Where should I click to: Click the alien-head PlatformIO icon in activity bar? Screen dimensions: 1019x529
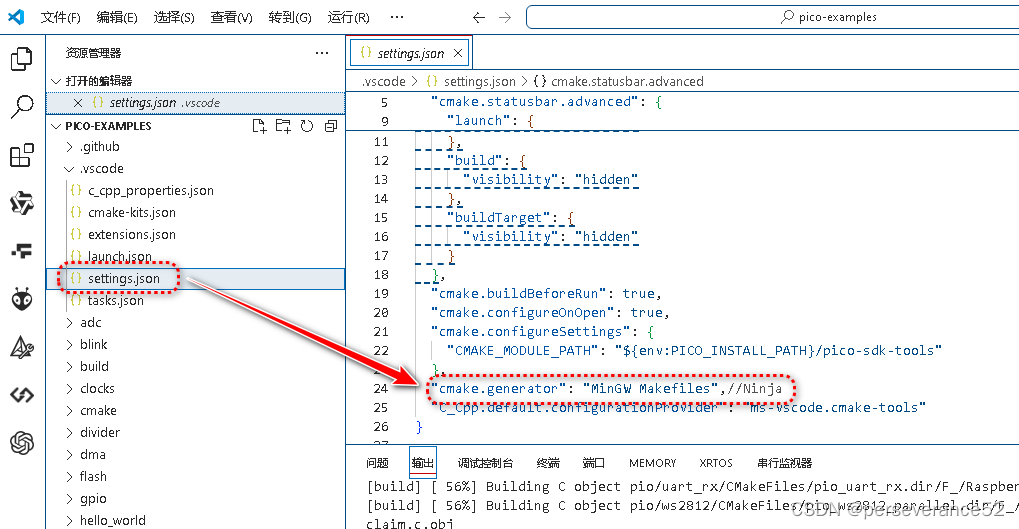tap(21, 299)
